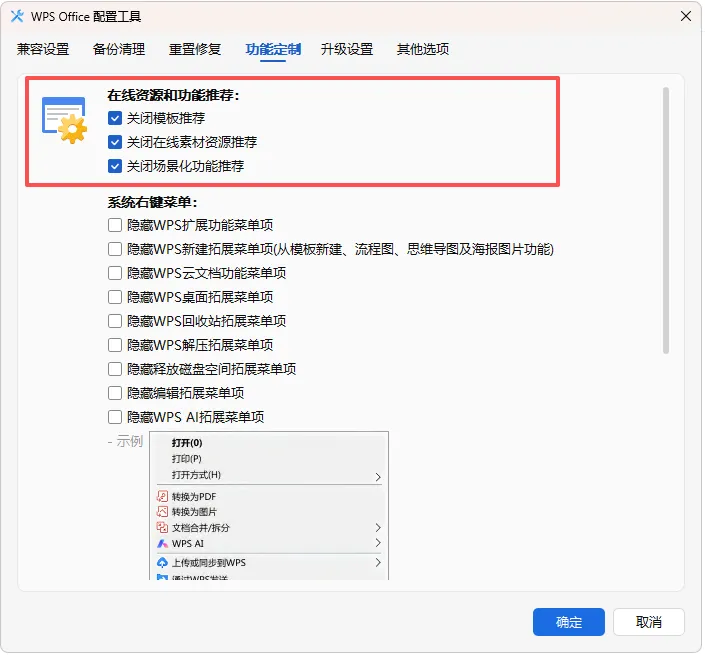Enable 隐藏编辑拓展菜单项 checkbox
The height and width of the screenshot is (655, 705).
[115, 393]
